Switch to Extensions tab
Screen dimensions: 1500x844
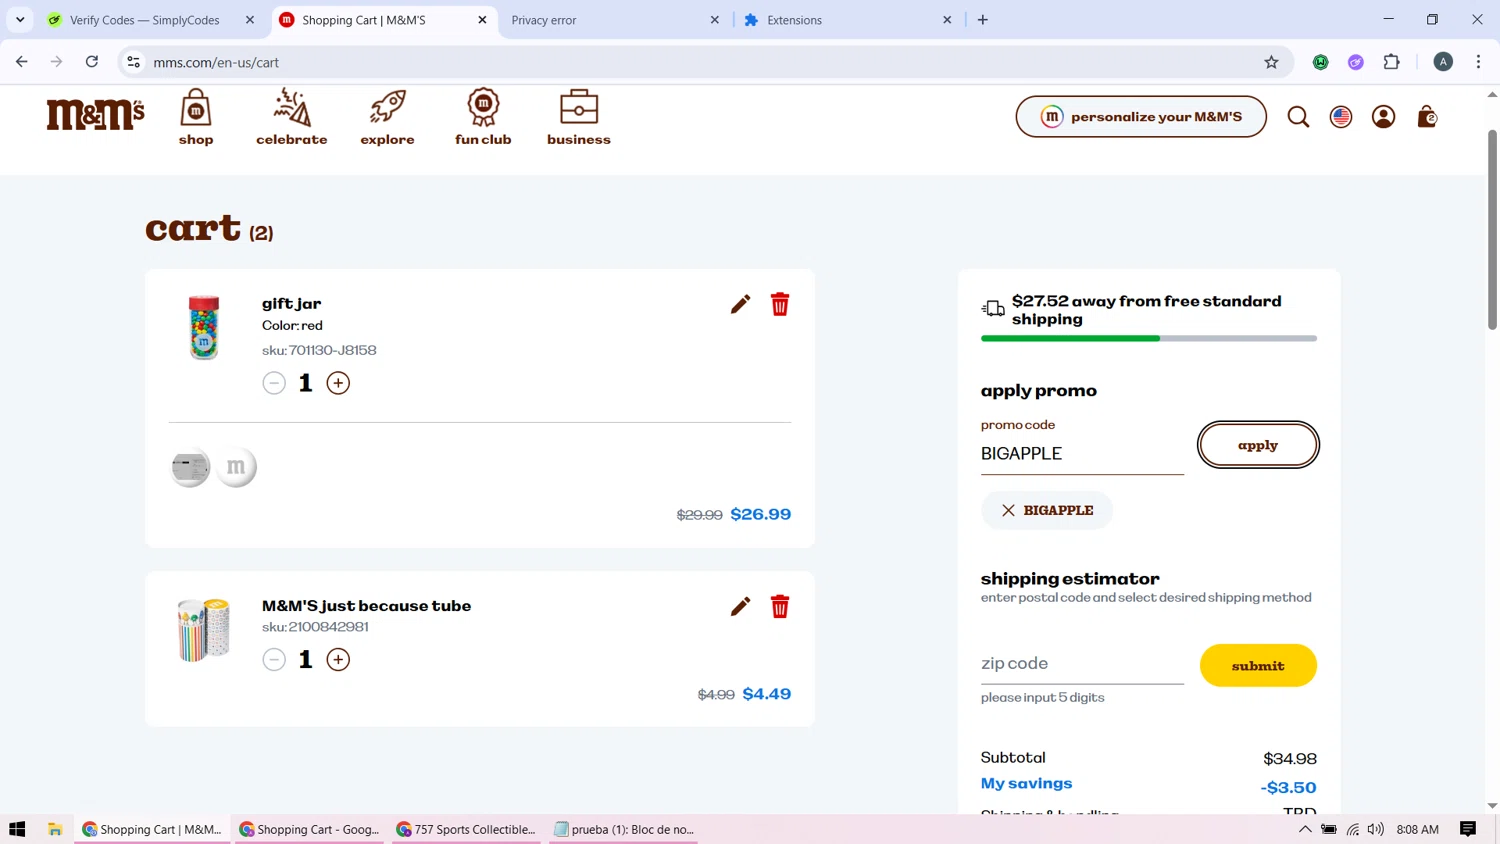[x=848, y=20]
